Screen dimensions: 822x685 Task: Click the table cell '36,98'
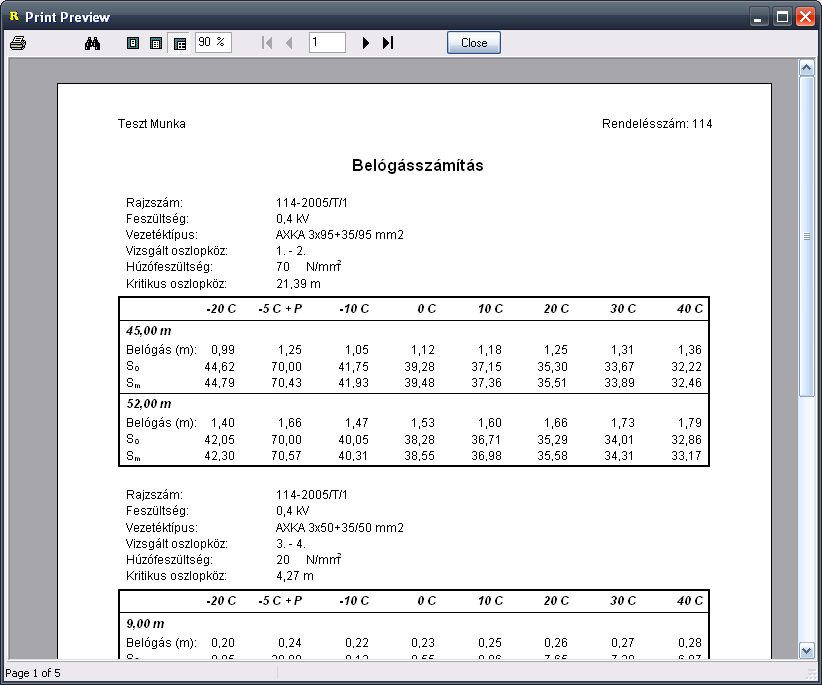(x=486, y=456)
